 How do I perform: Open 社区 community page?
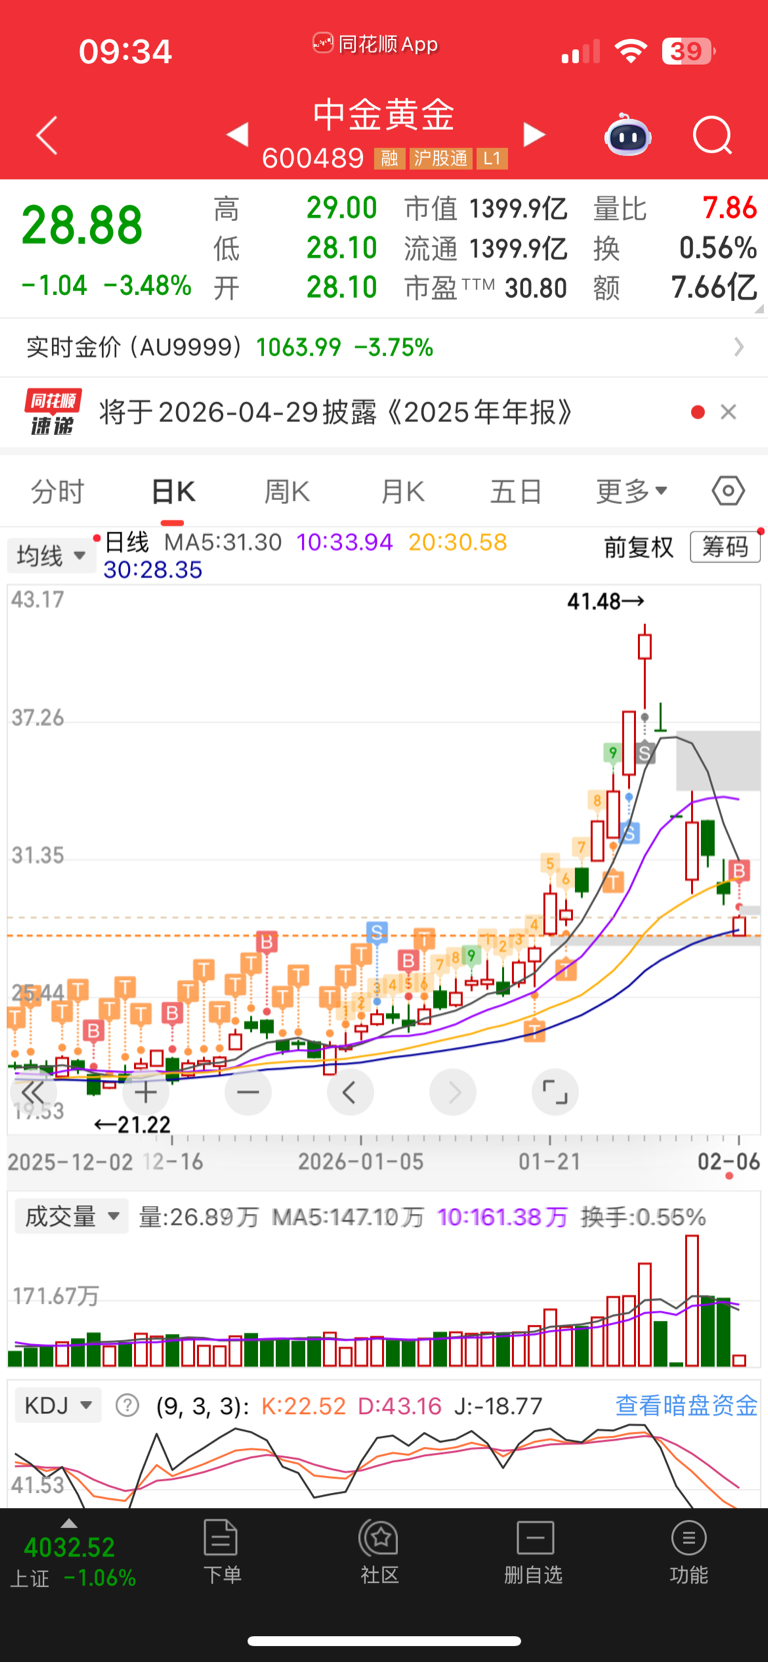(x=380, y=1551)
